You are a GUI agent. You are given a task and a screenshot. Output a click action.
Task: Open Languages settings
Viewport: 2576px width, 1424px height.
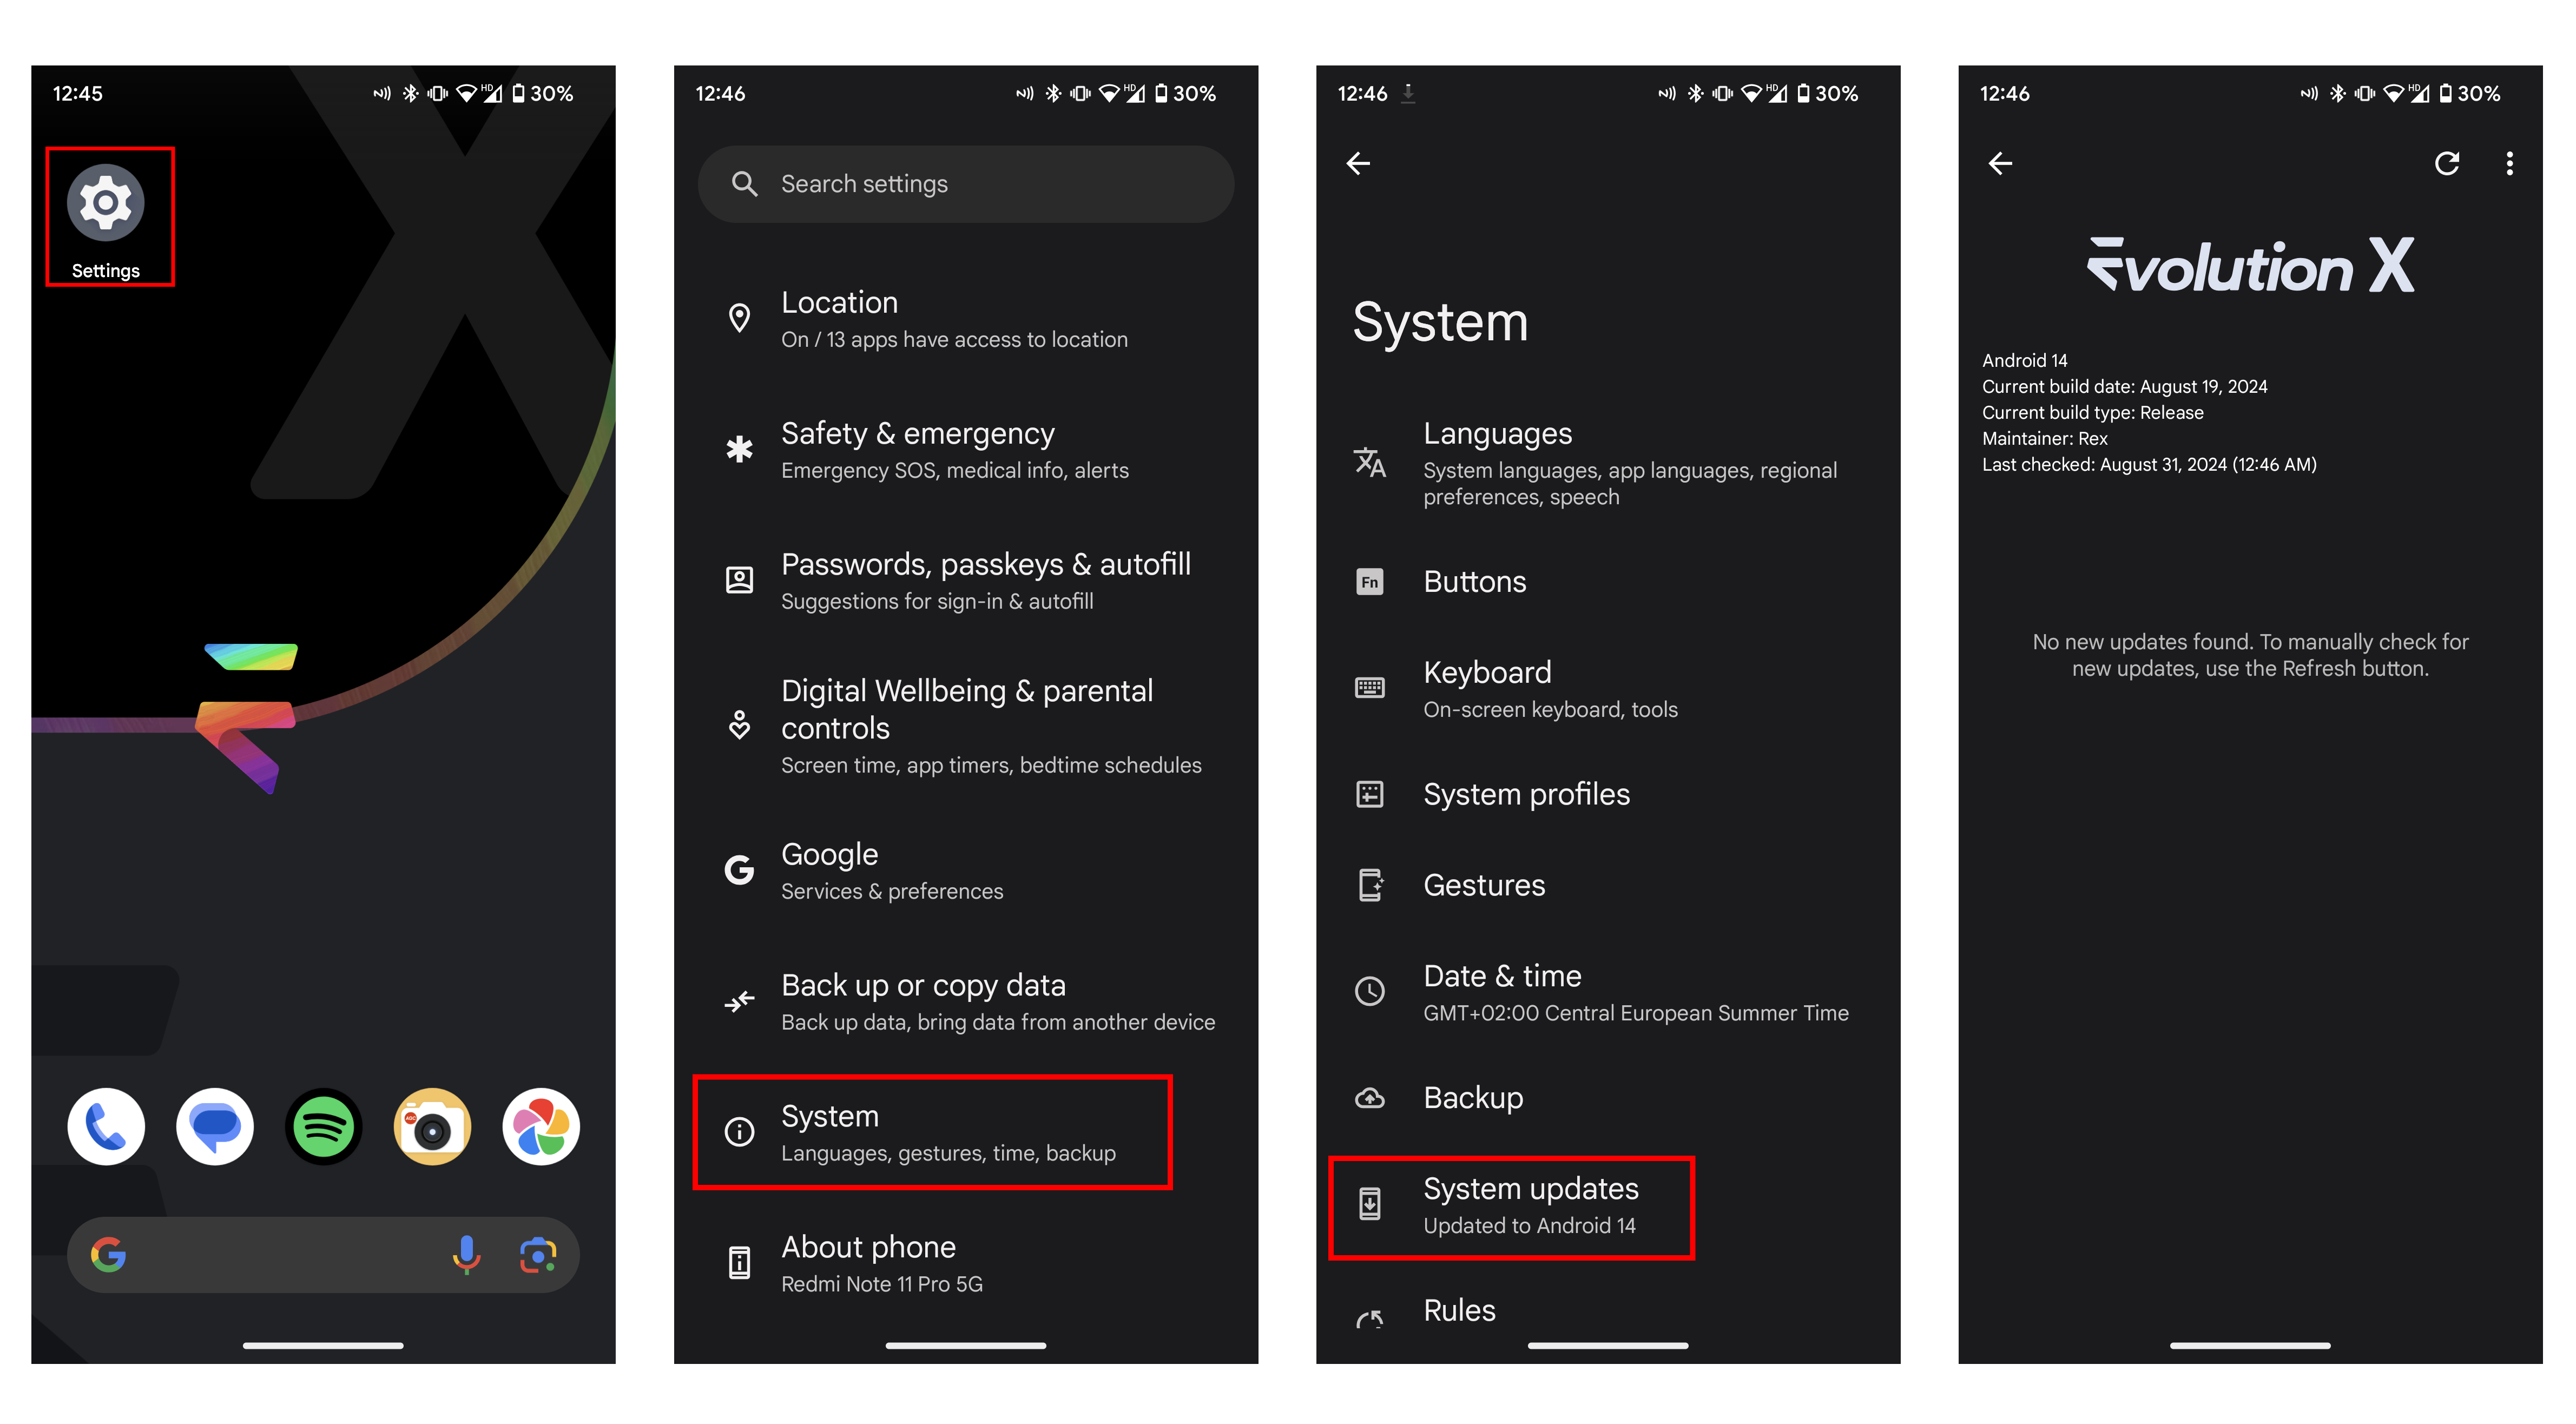[x=1608, y=463]
